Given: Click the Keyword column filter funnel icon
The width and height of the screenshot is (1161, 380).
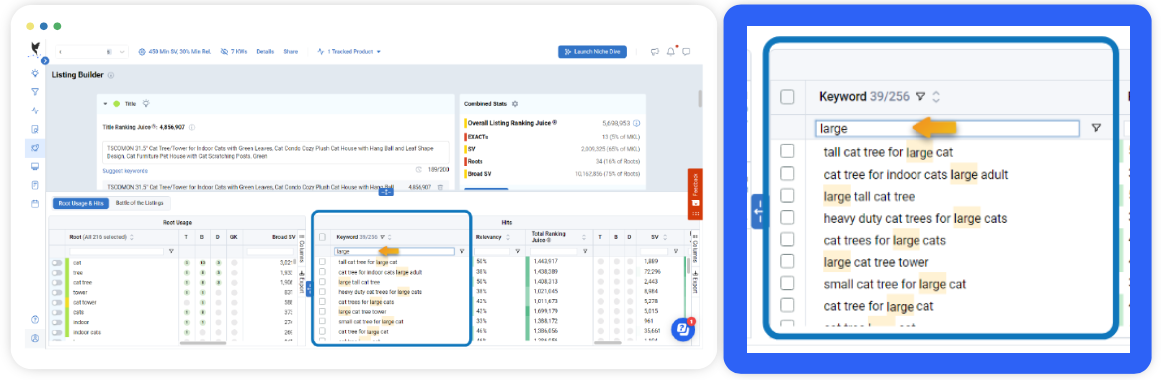Looking at the screenshot, I should pos(920,96).
